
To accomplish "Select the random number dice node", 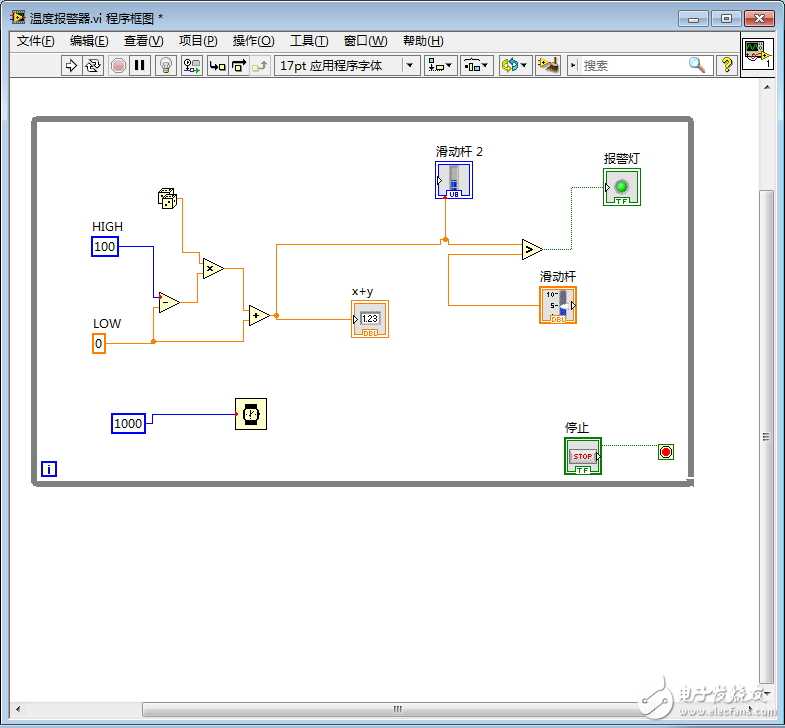I will tap(167, 198).
